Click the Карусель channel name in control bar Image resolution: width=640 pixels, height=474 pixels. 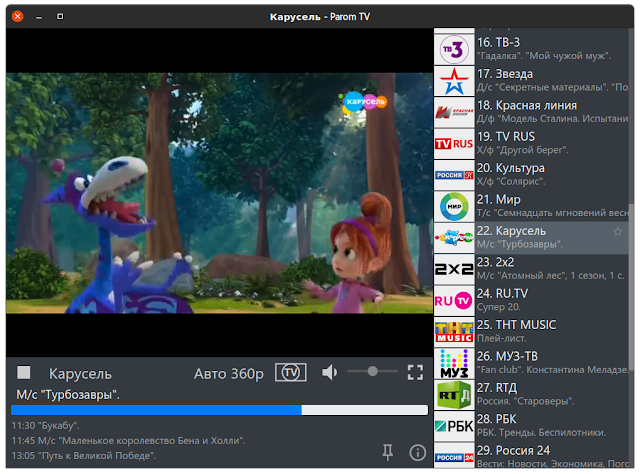80,374
